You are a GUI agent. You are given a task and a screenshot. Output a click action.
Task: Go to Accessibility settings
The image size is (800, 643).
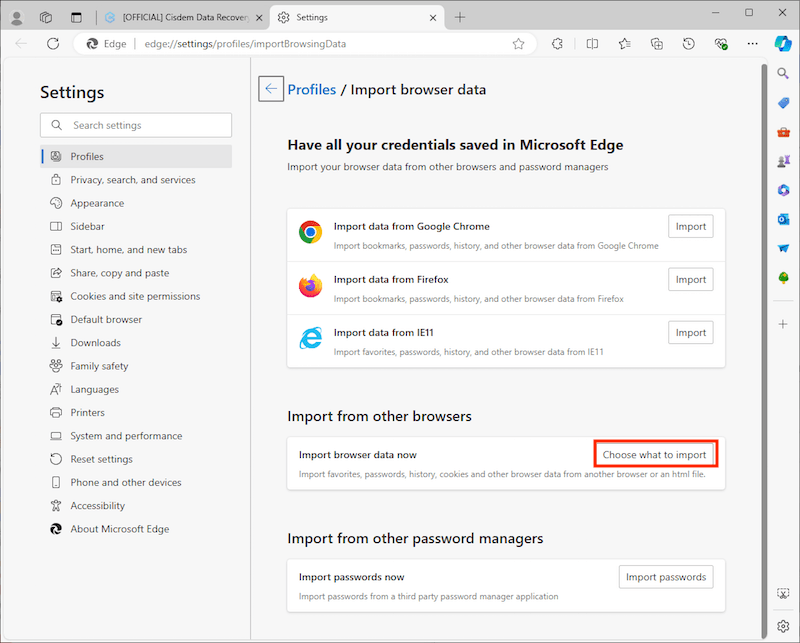point(136,506)
